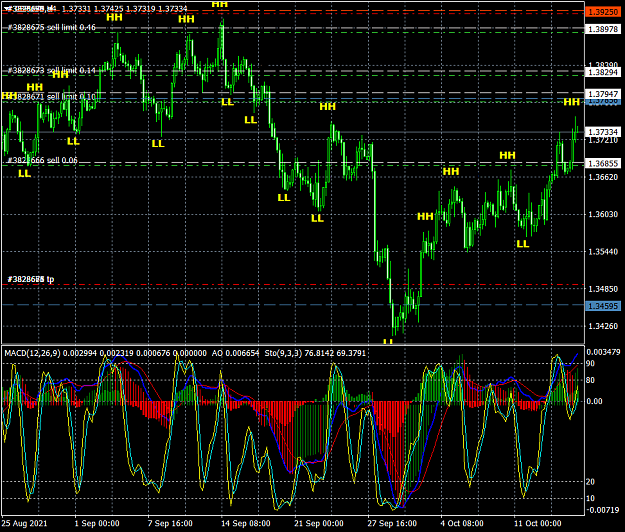Click the MACD(12,26,9) indicator label

click(32, 353)
